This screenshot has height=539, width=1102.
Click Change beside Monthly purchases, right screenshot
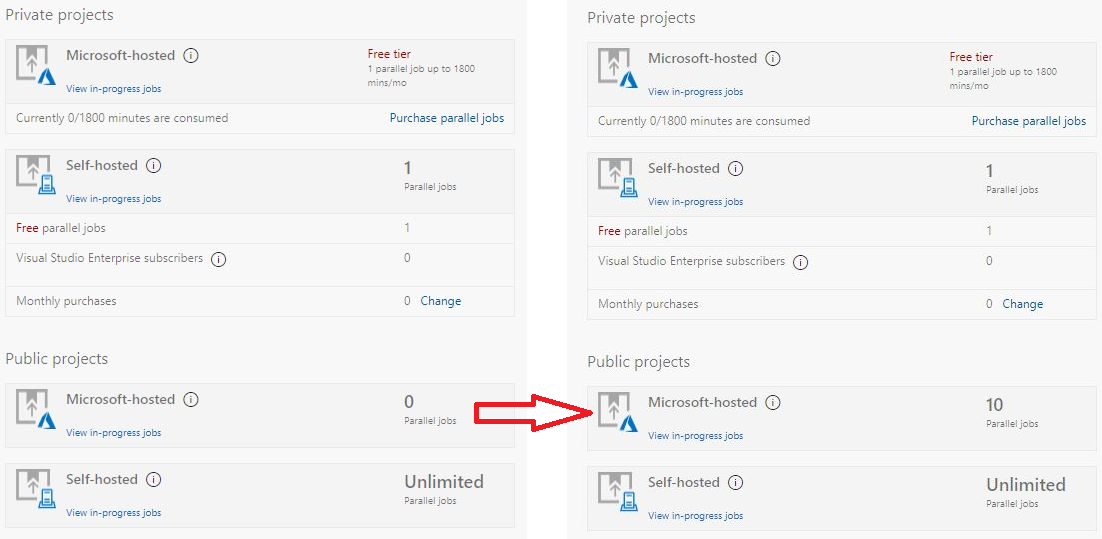[x=1023, y=304]
